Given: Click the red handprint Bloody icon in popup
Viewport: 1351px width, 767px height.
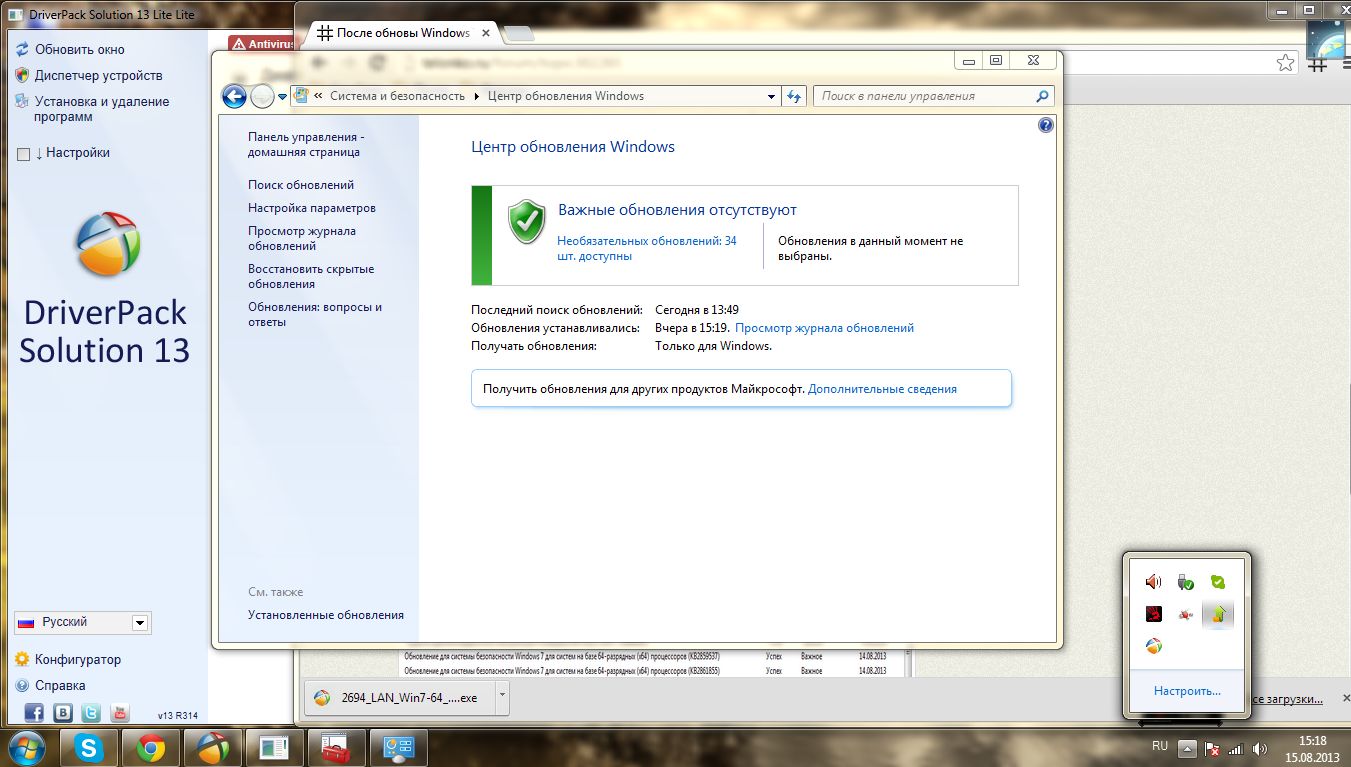Looking at the screenshot, I should (x=1153, y=614).
